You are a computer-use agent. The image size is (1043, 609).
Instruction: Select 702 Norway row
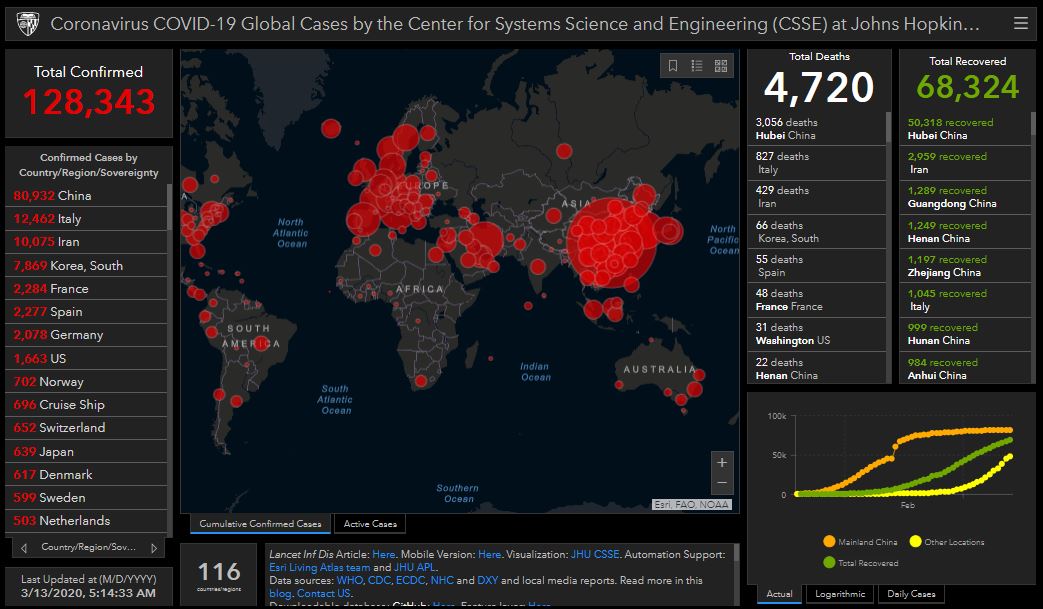[x=86, y=382]
